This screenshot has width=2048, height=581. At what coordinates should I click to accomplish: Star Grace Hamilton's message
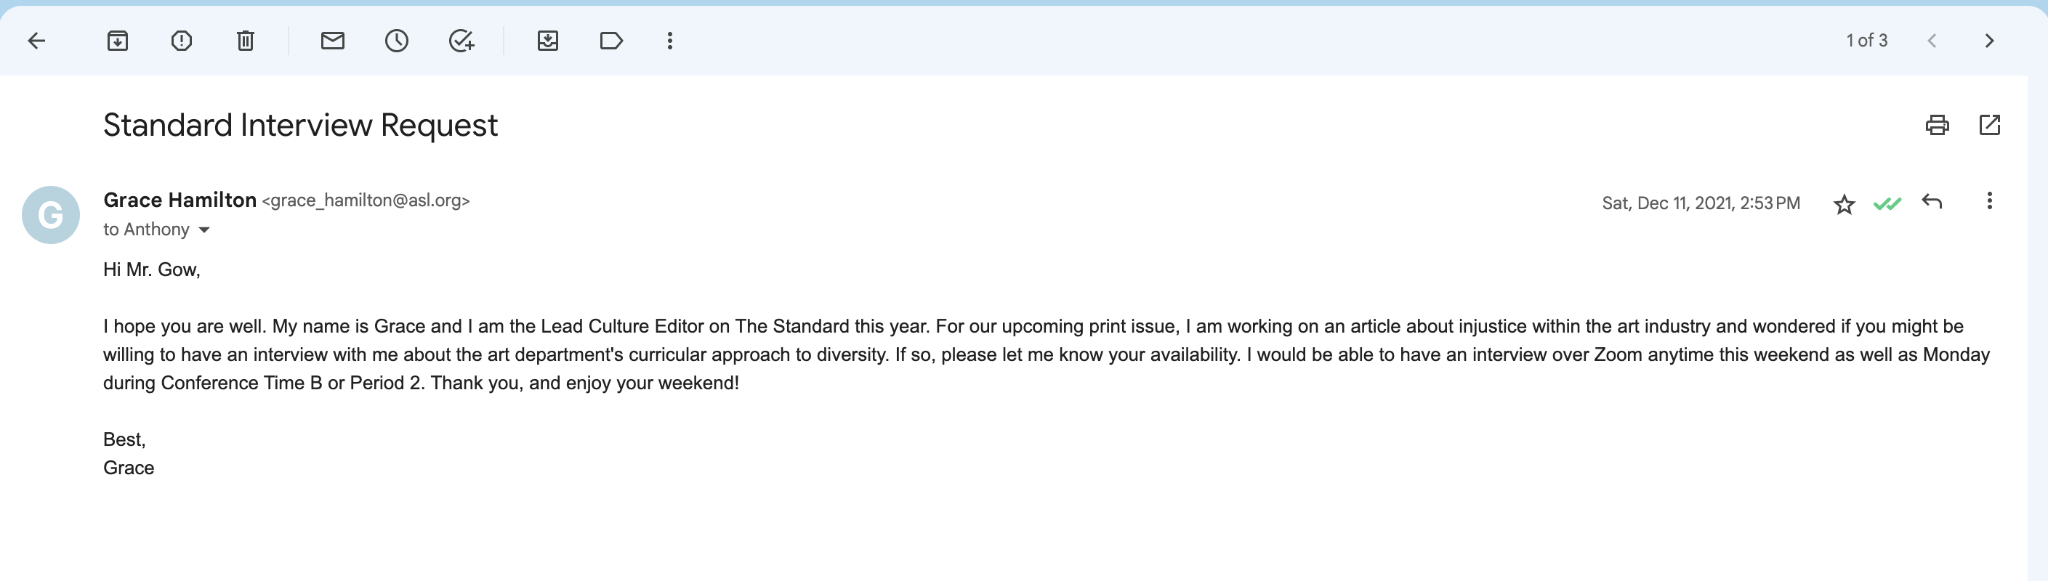[x=1844, y=204]
